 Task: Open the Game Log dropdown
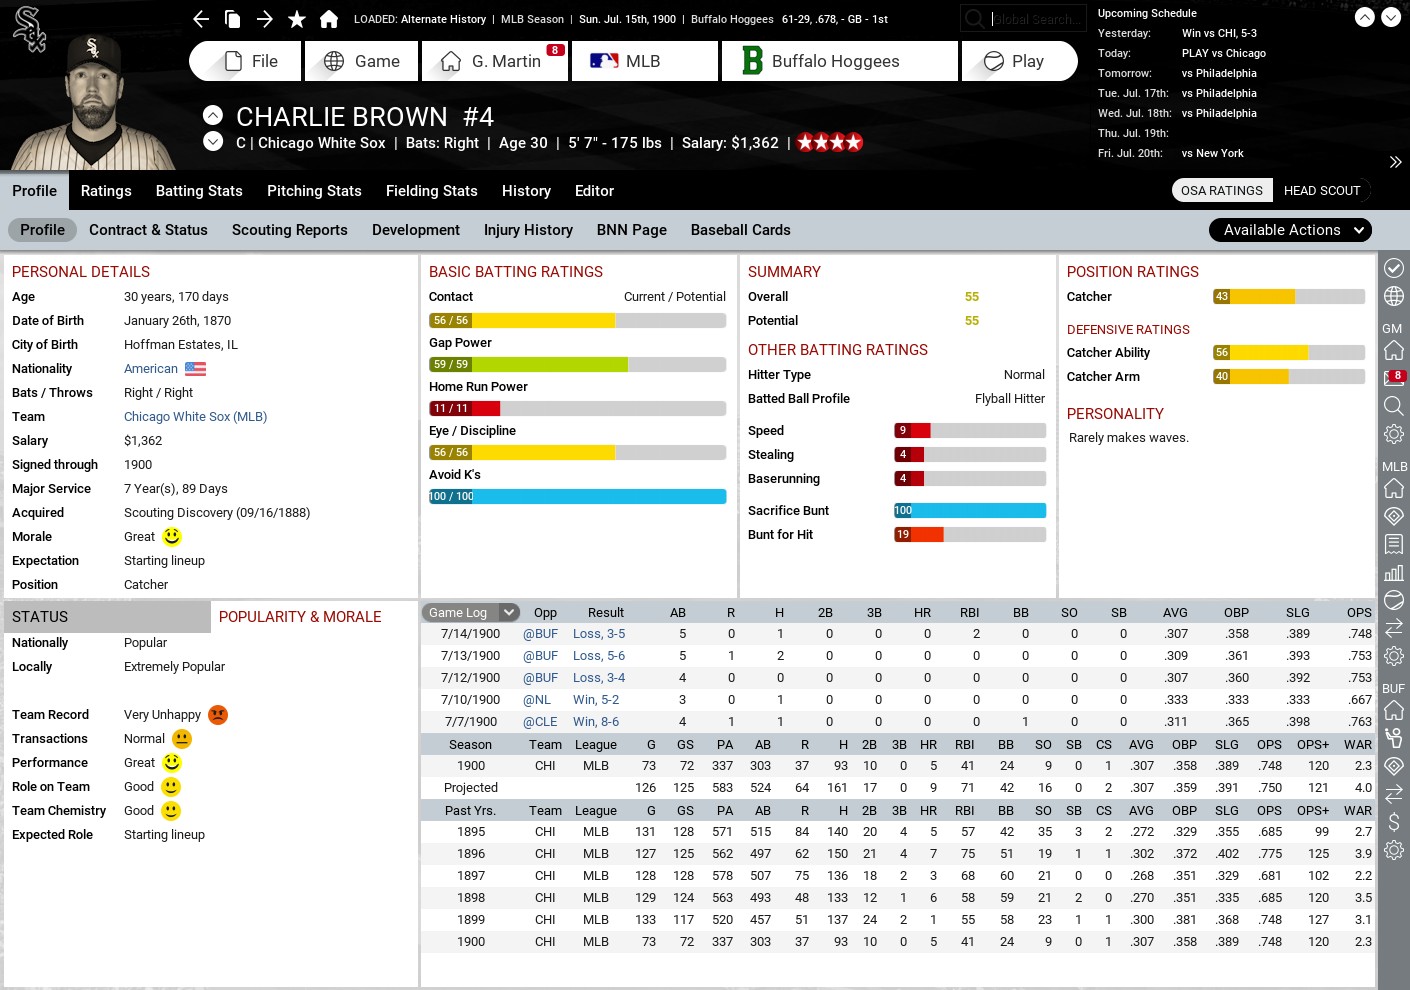470,613
